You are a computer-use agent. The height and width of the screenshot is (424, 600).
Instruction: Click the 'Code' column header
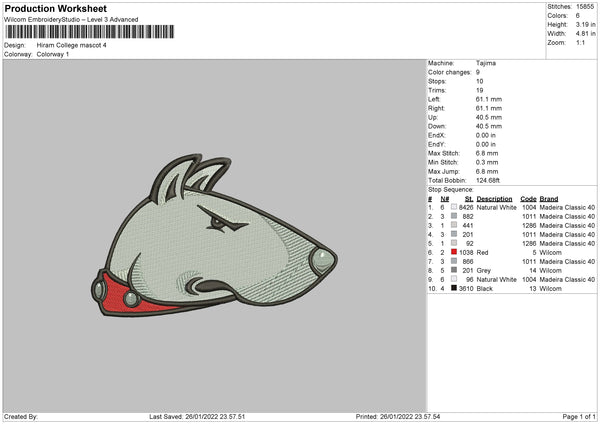pyautogui.click(x=528, y=199)
